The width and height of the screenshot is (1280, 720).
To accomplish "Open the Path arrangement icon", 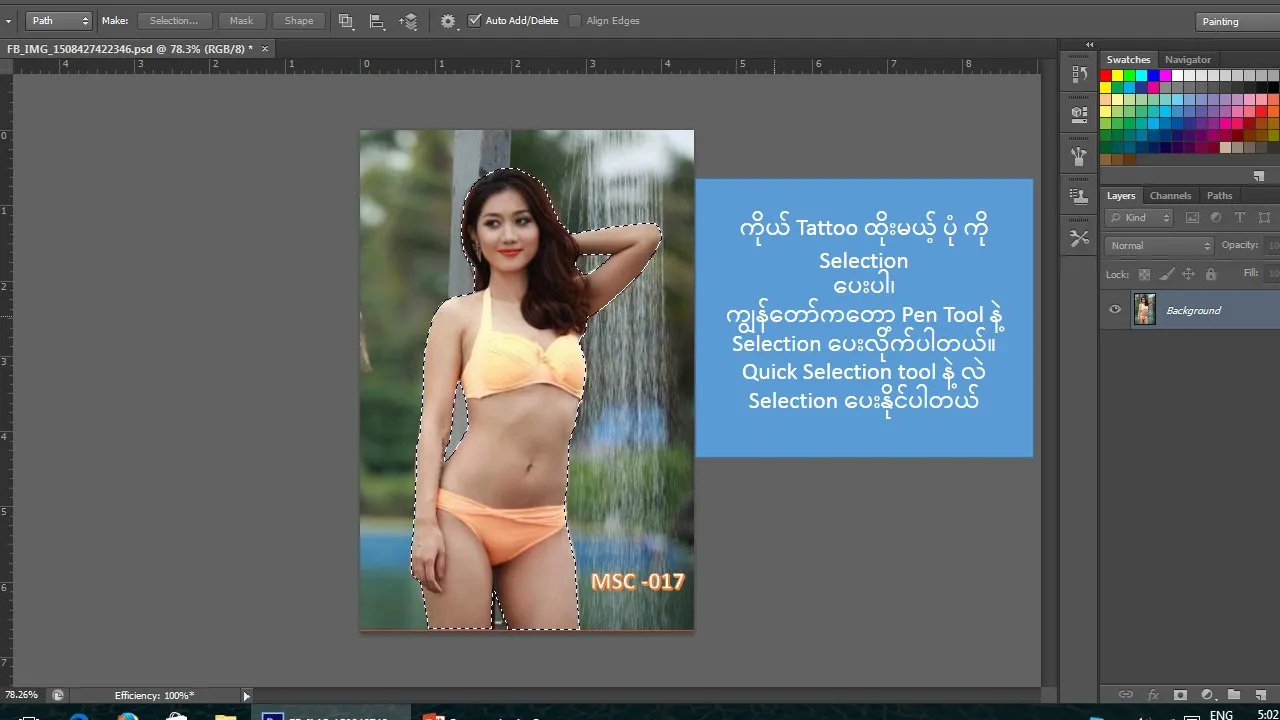I will (408, 20).
